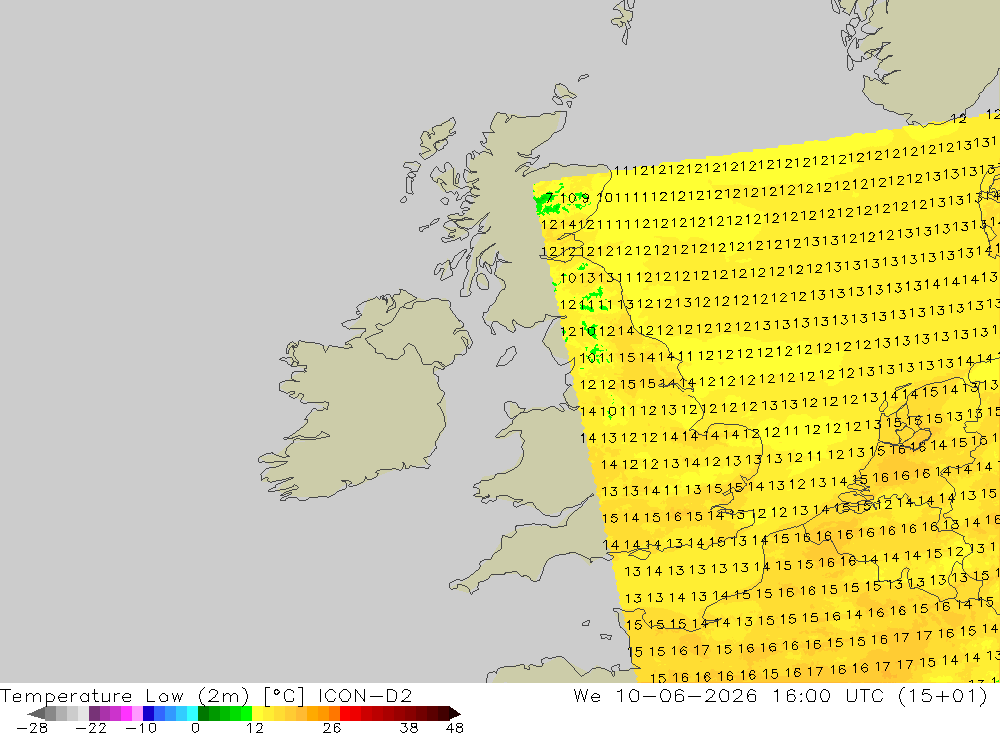Click the 'ICON-D2' model name label
This screenshot has height=733, width=1000.
coord(365,695)
